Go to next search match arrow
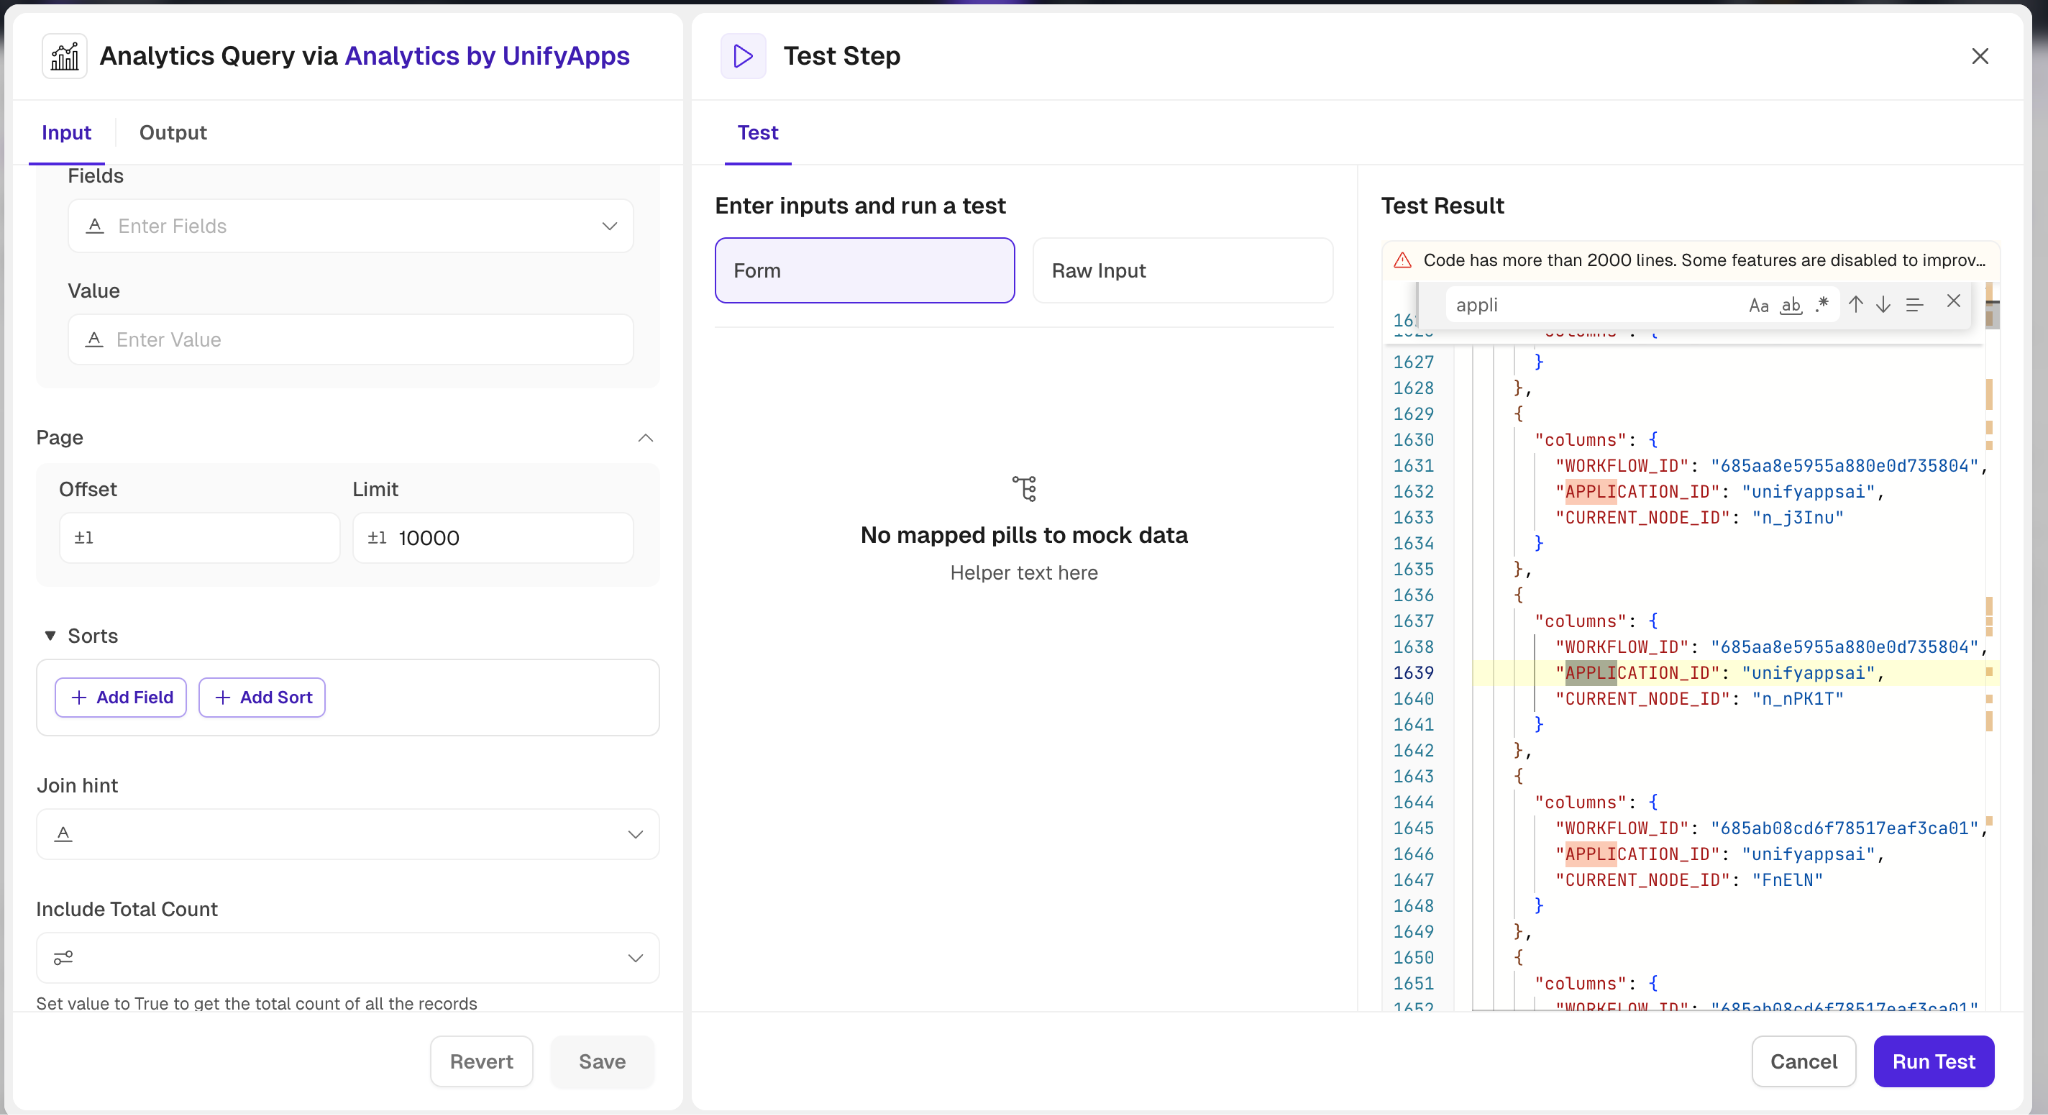 pos(1884,304)
